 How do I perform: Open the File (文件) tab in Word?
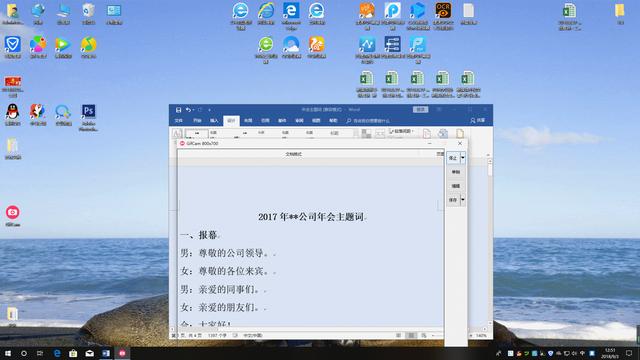(179, 121)
